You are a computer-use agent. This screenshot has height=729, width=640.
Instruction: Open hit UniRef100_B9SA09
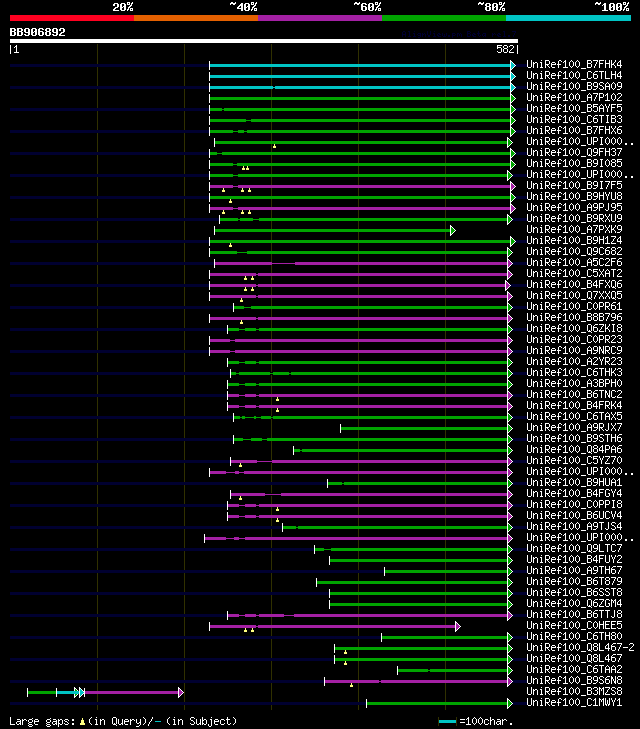point(574,86)
